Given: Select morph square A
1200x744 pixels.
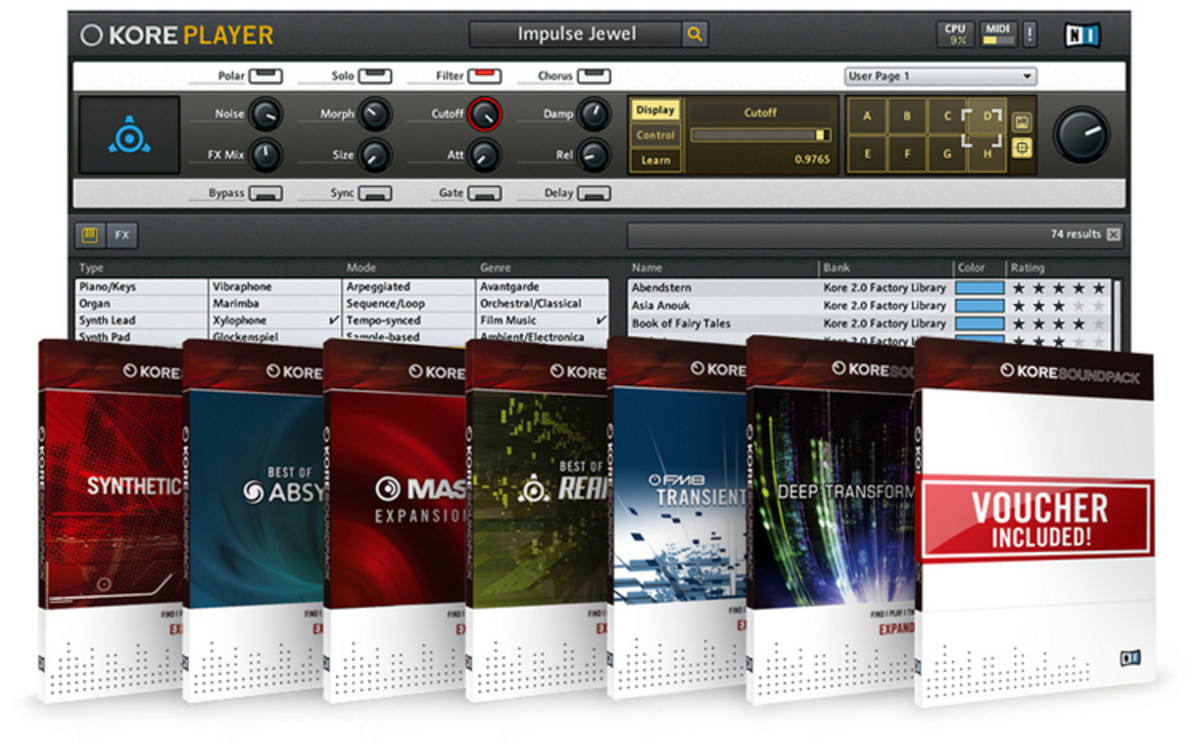Looking at the screenshot, I should point(867,116).
